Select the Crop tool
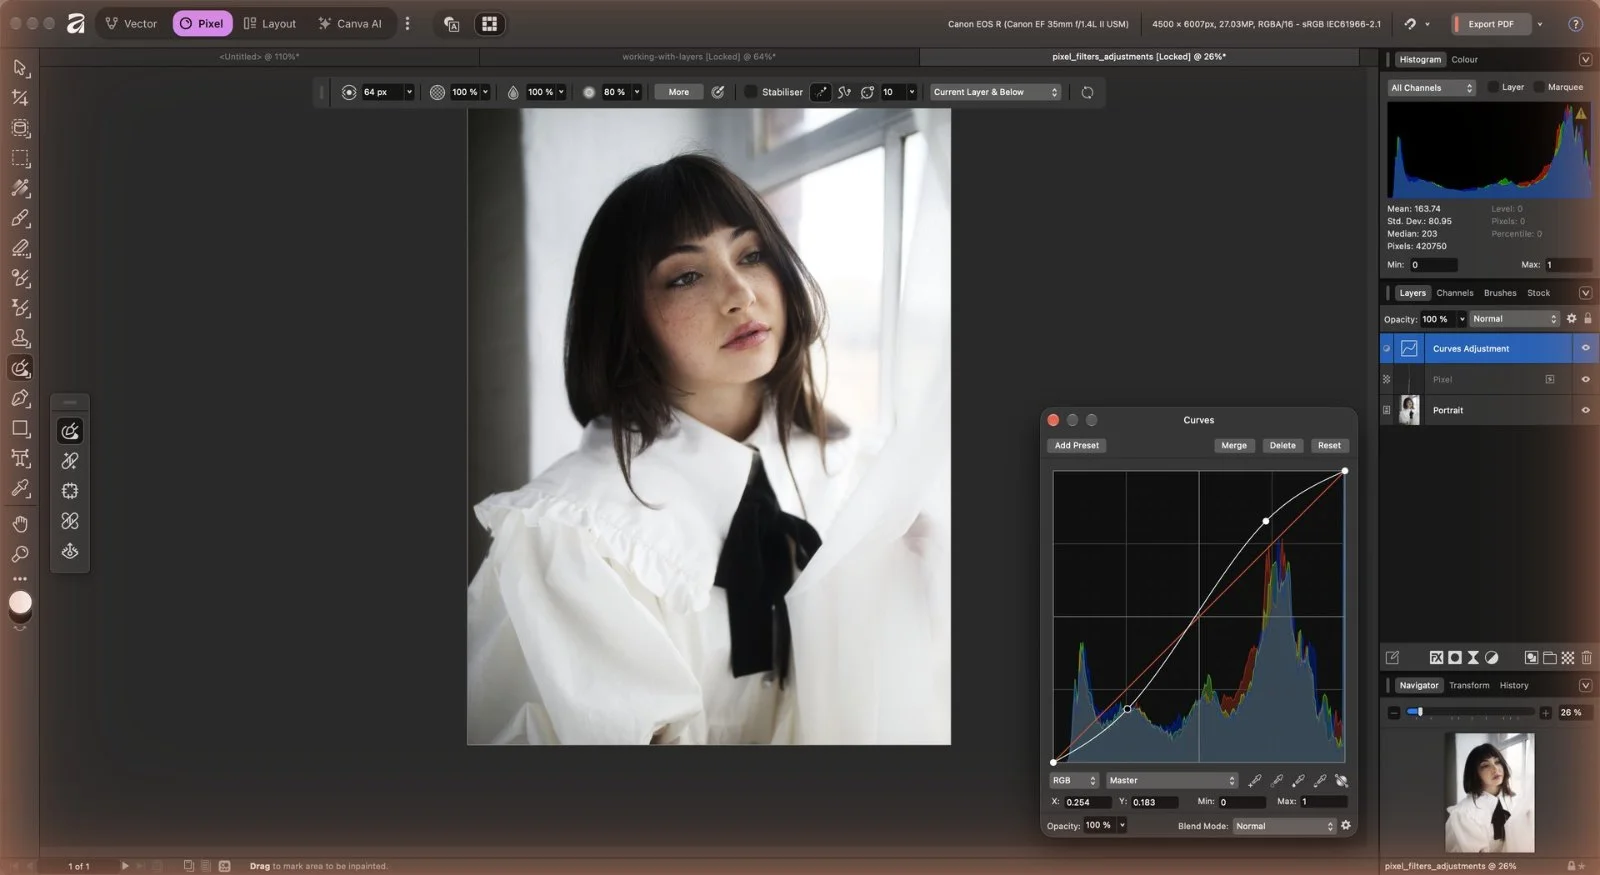The width and height of the screenshot is (1600, 875). click(20, 98)
